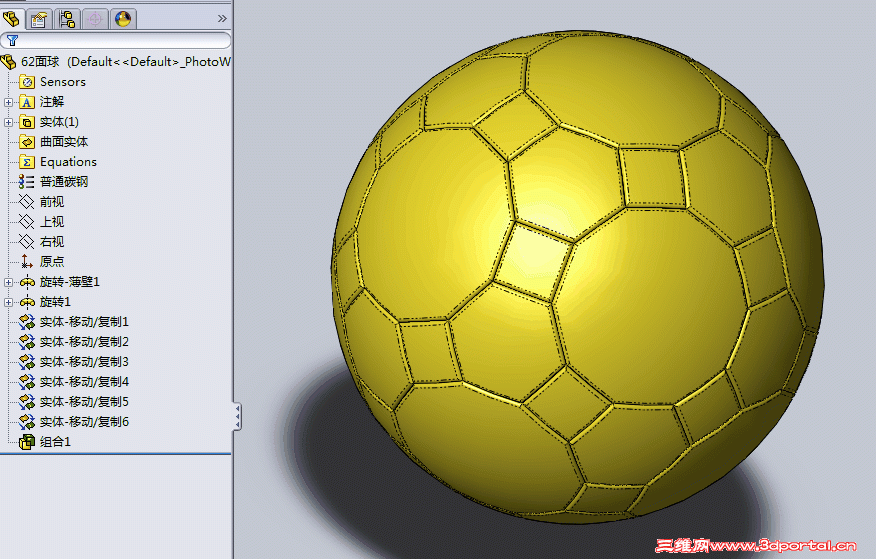
Task: Click the 旋转1 revolve icon
Action: pos(27,302)
